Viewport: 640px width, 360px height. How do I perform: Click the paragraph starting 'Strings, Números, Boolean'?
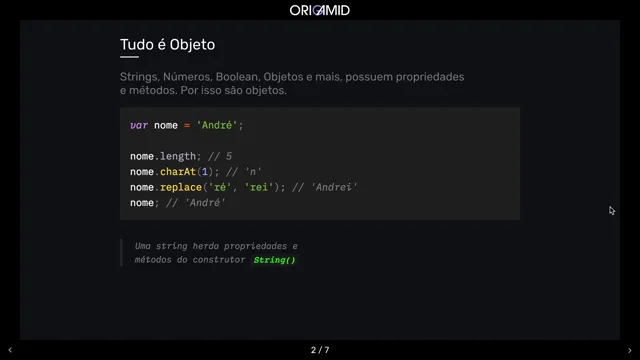pyautogui.click(x=292, y=83)
